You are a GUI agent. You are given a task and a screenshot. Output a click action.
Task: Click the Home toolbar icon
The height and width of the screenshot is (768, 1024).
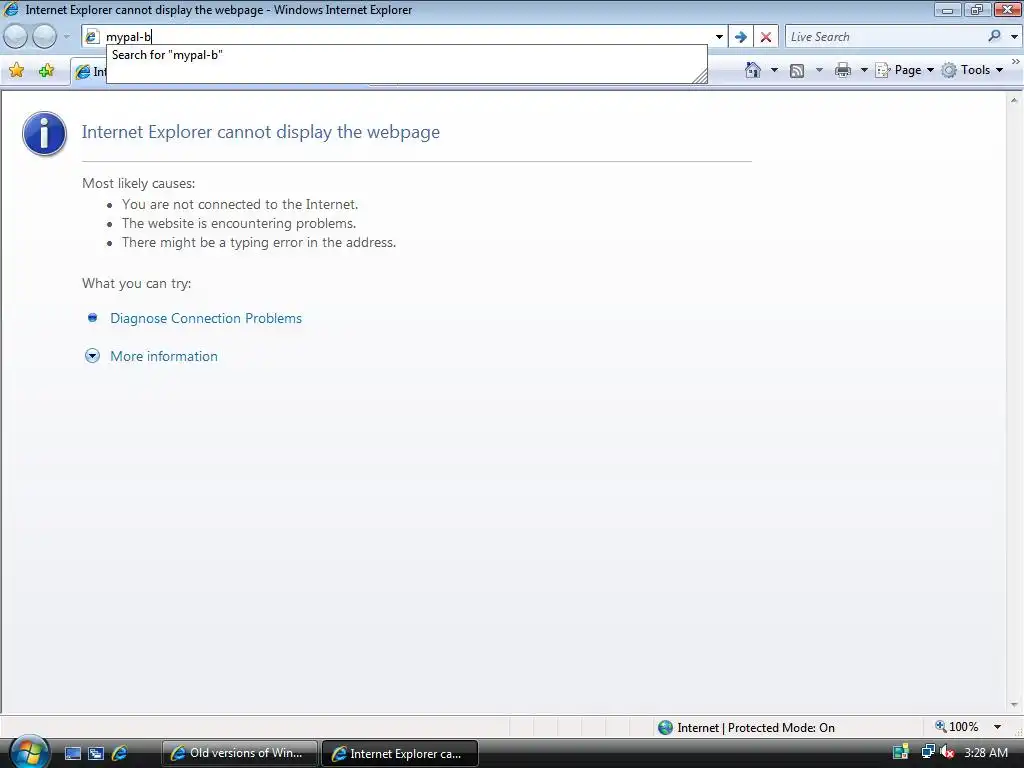[753, 70]
